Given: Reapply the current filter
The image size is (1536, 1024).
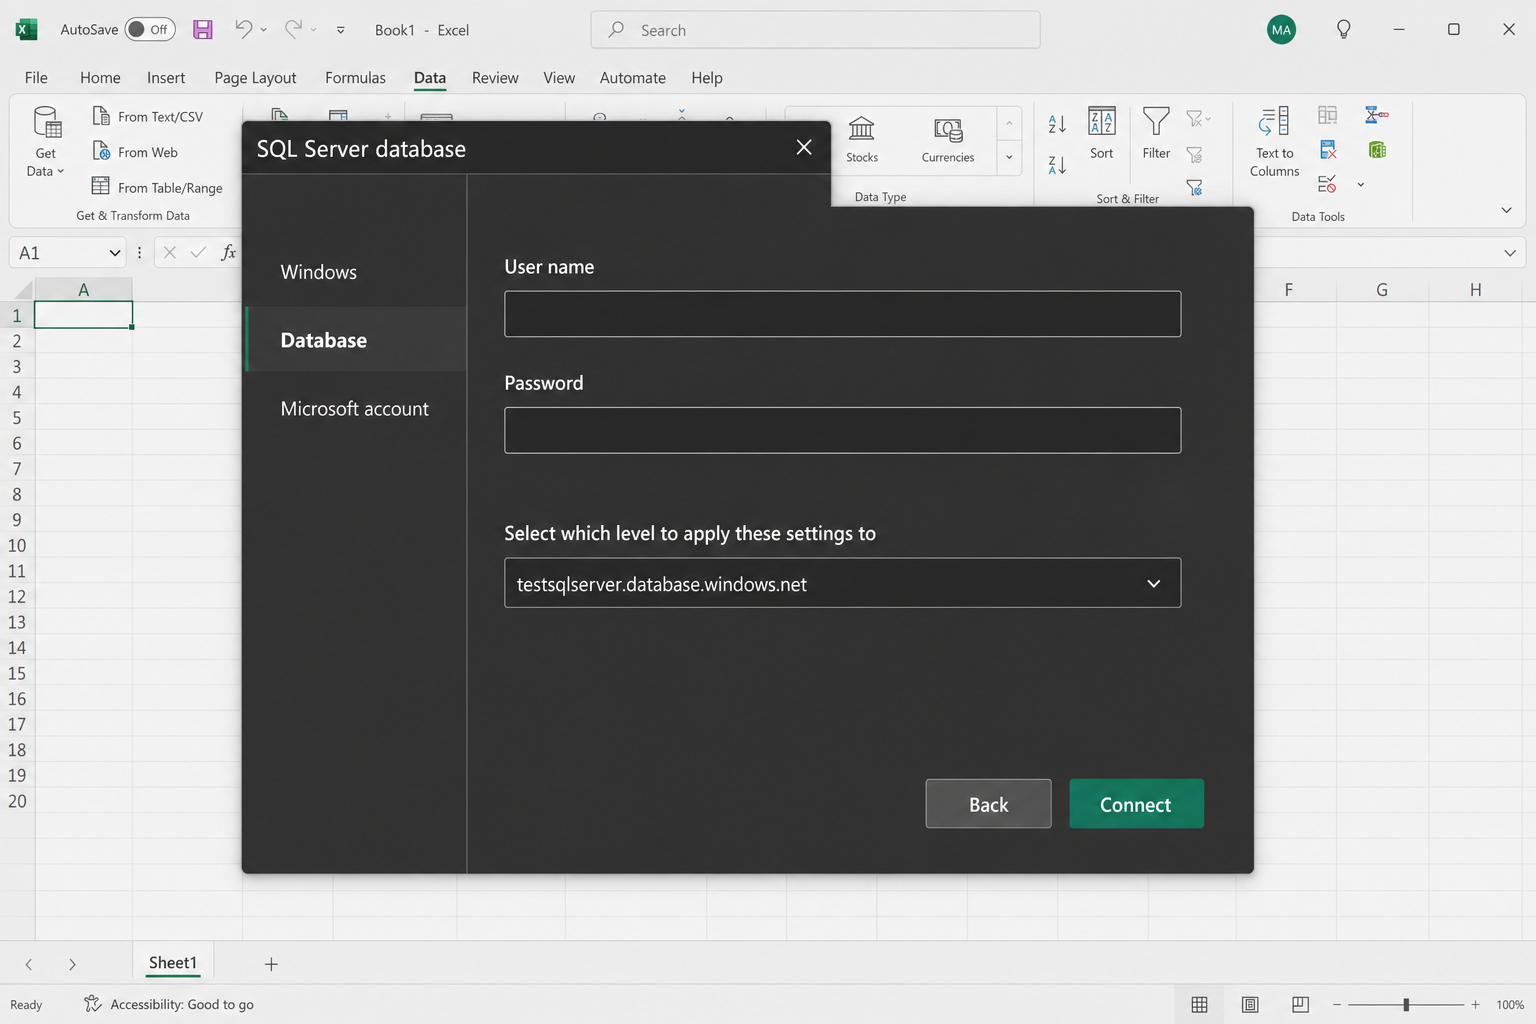Looking at the screenshot, I should (1194, 154).
